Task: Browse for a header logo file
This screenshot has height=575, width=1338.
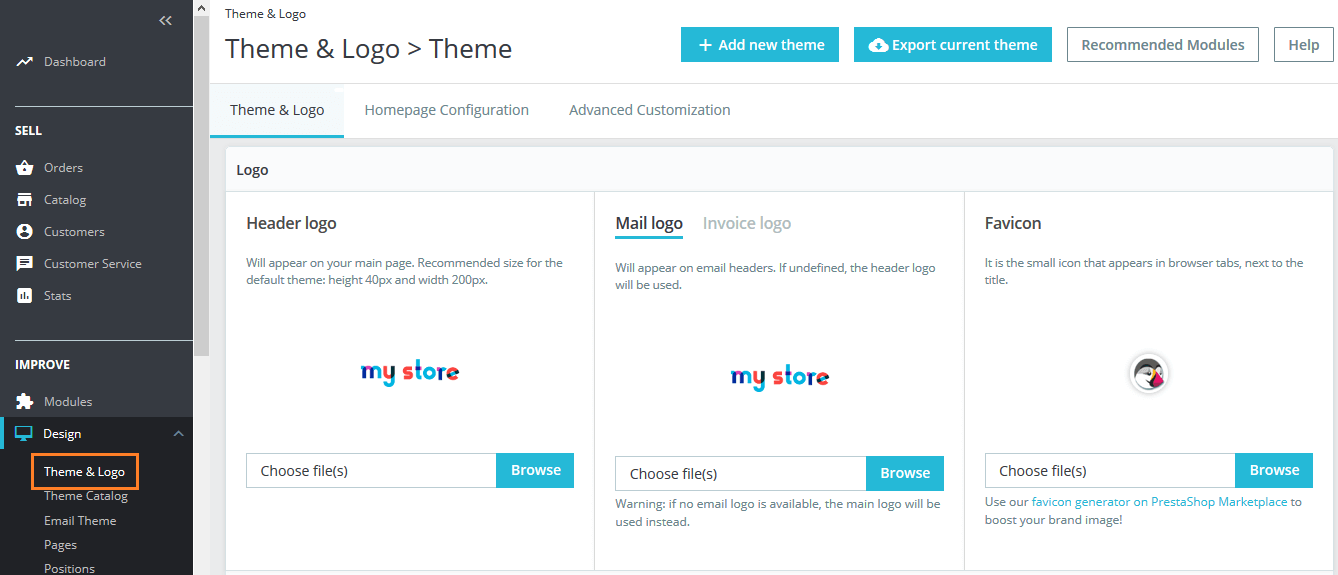Action: 535,471
